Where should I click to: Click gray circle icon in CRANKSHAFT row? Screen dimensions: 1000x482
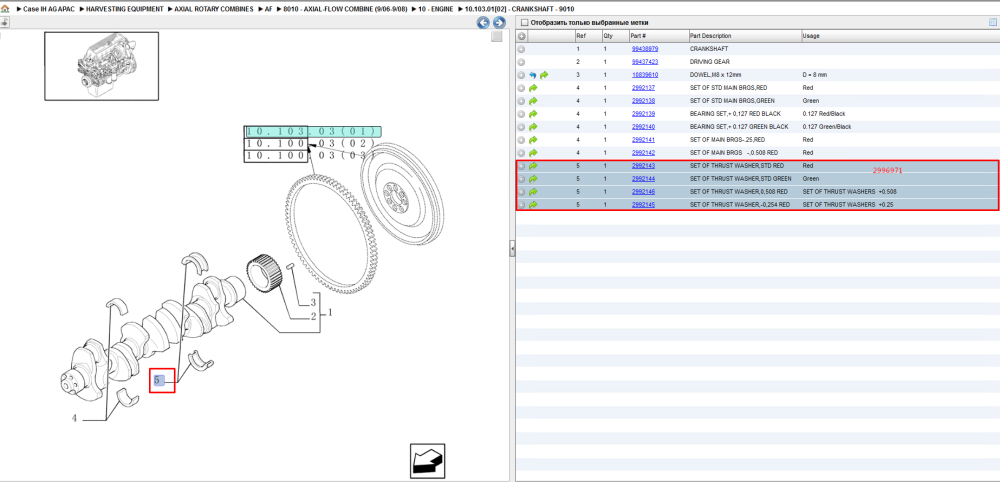(521, 49)
